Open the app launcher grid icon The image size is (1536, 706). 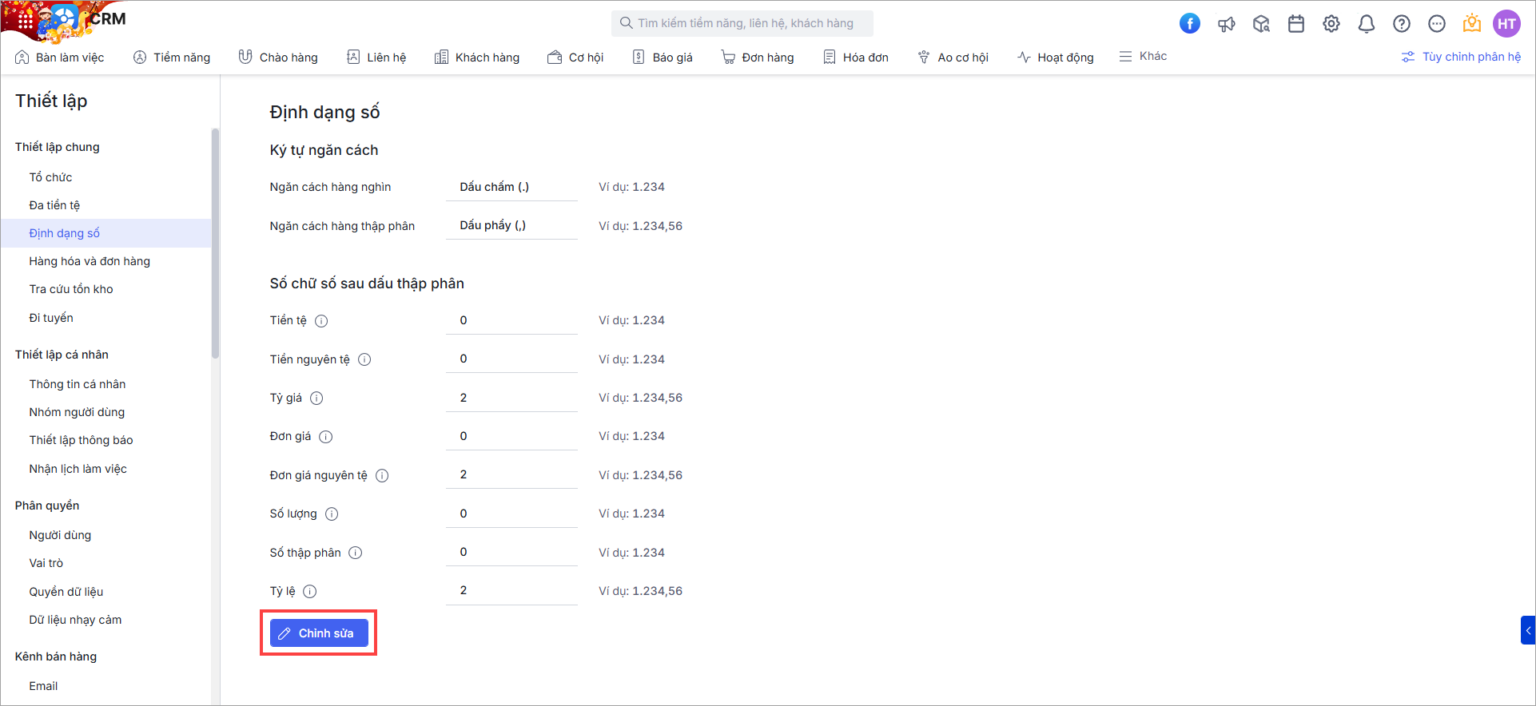(x=25, y=20)
